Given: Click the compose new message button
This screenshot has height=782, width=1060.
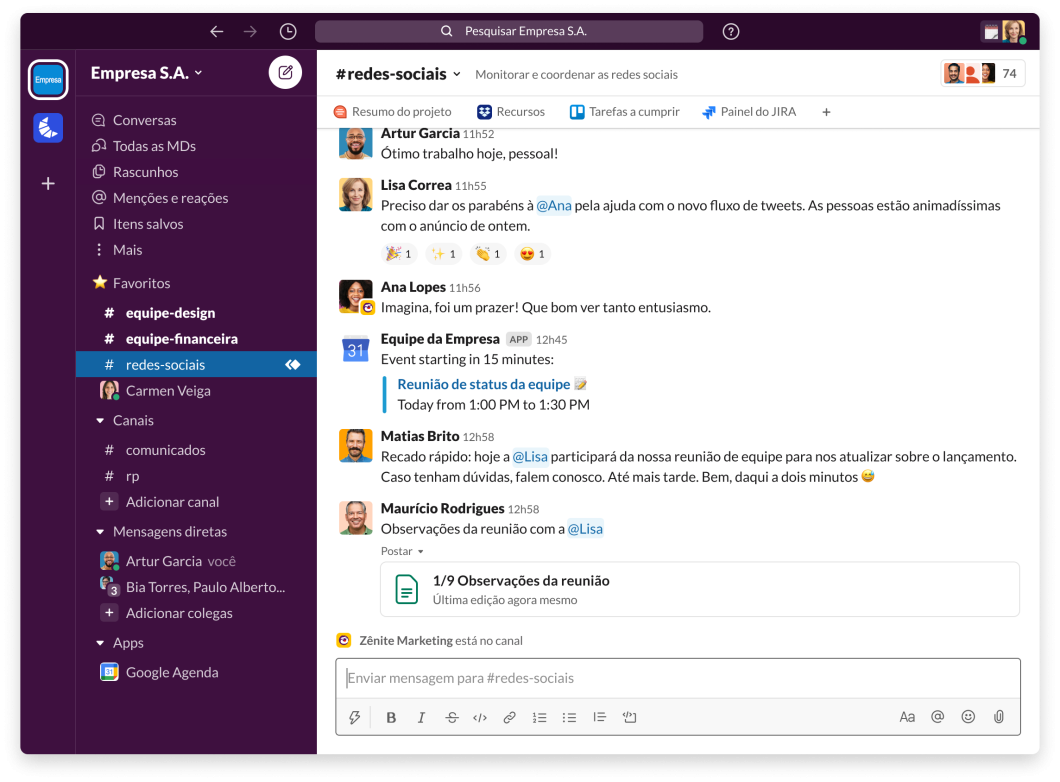Looking at the screenshot, I should [285, 72].
